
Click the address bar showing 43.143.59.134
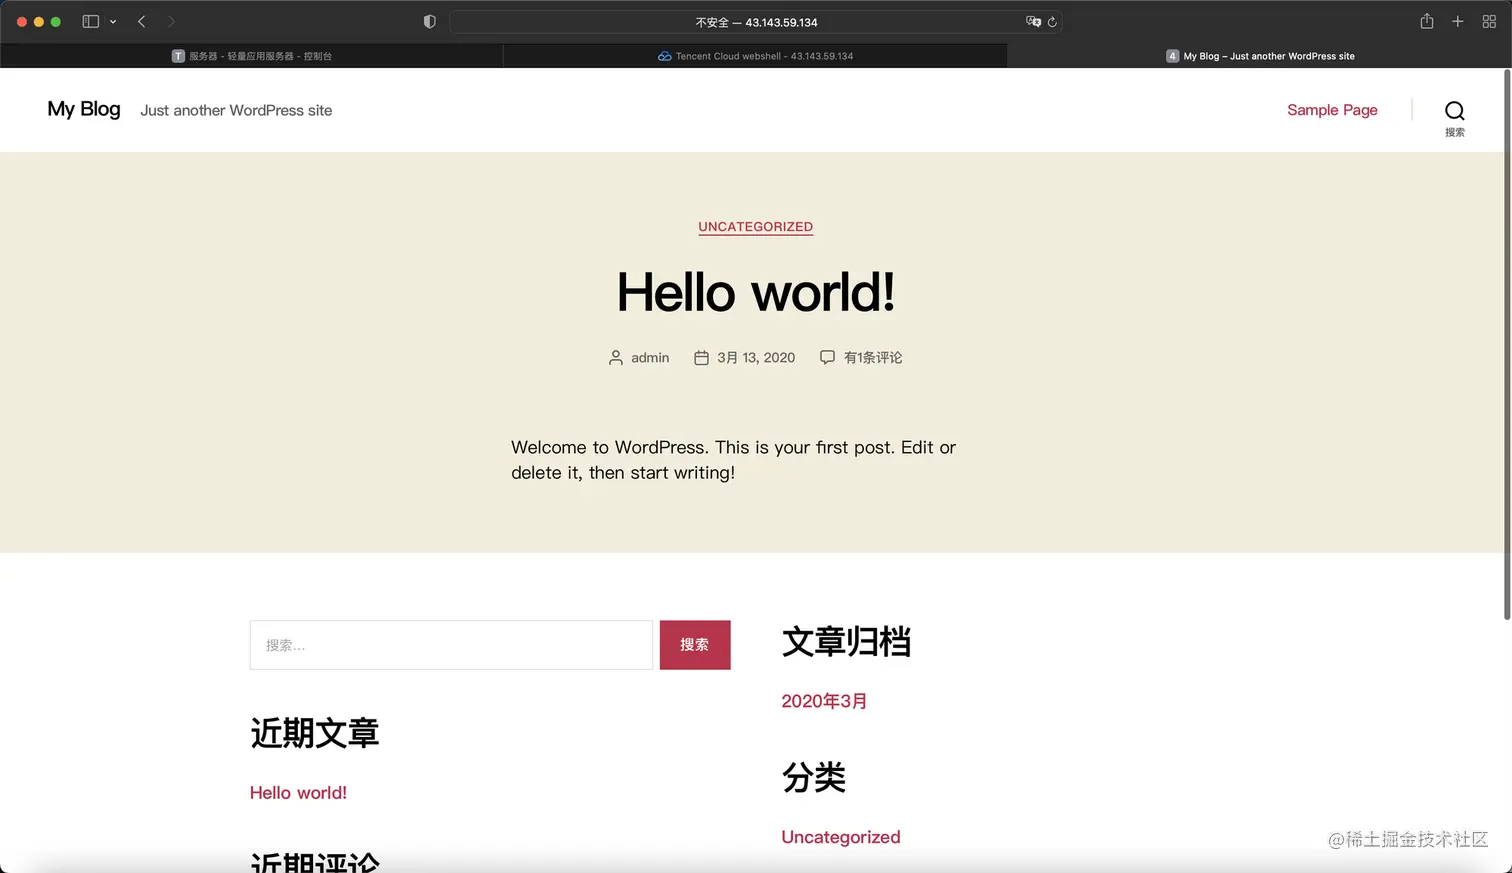[x=755, y=22]
